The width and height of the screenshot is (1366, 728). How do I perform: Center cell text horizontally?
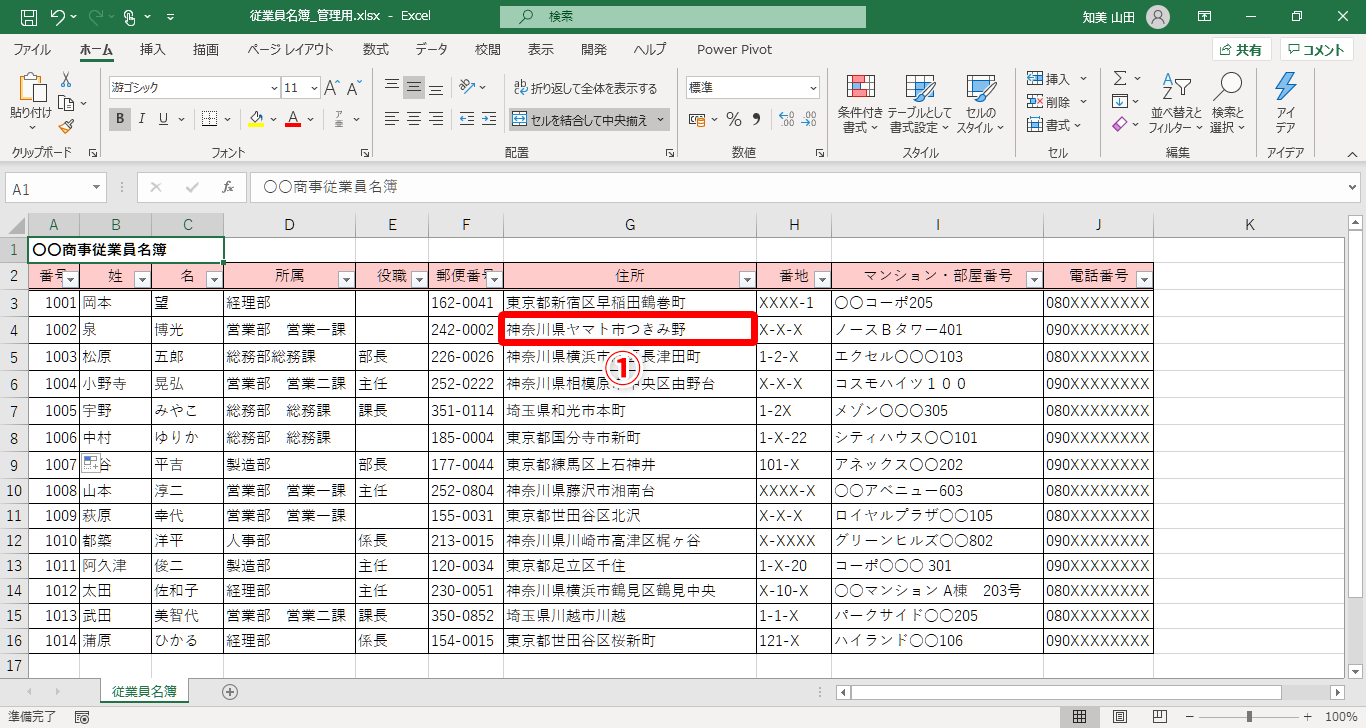coord(414,119)
